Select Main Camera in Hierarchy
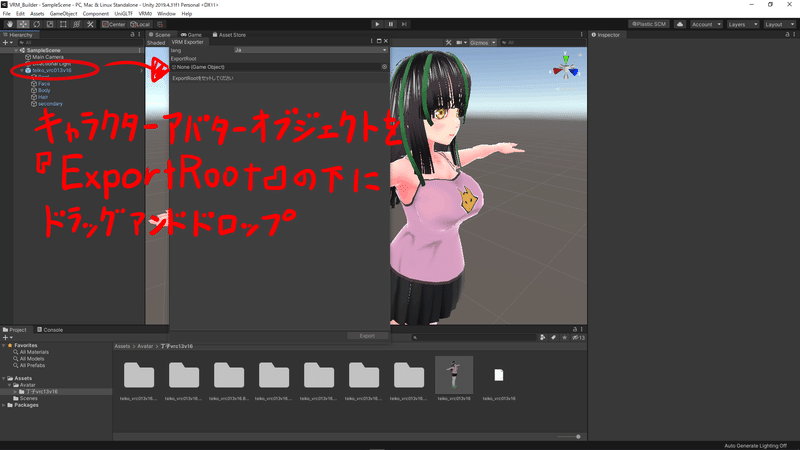The height and width of the screenshot is (450, 800). [47, 57]
